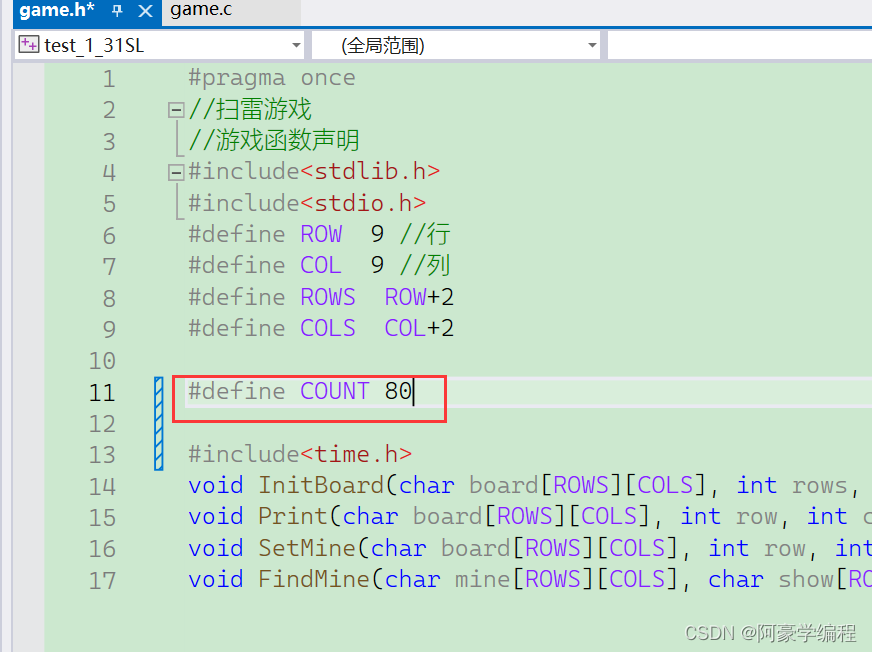872x652 pixels.
Task: Click the macro name ROW on line 6
Action: tap(321, 234)
